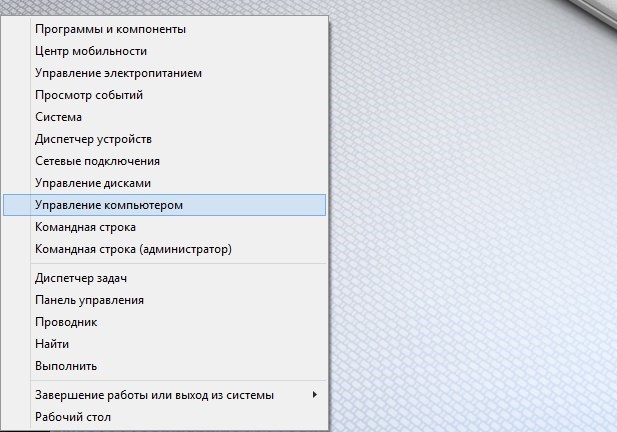
Task: Launch Командная строка without administrator
Action: (x=164, y=227)
